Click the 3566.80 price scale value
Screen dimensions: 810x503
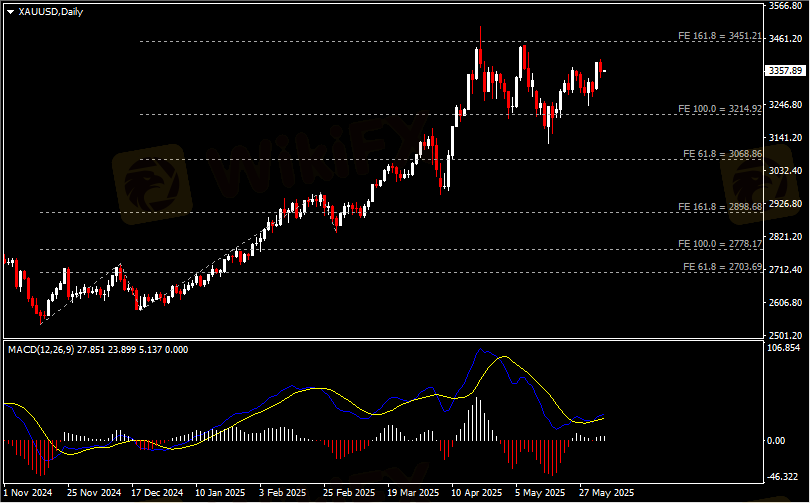(785, 6)
